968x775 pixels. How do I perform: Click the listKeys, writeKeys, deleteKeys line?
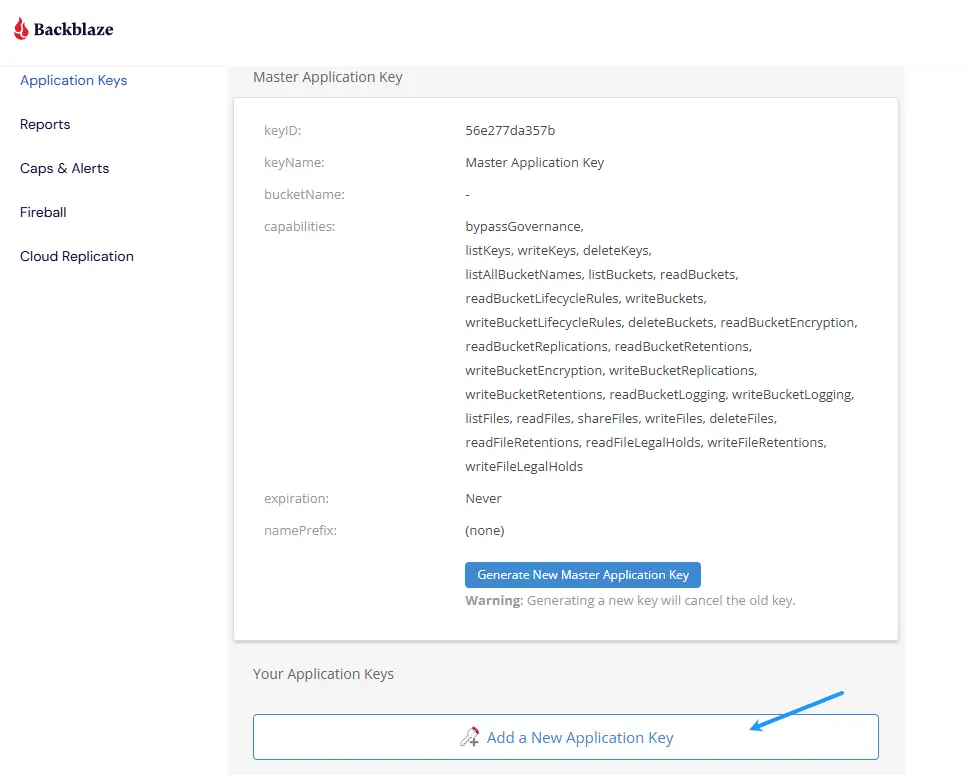pyautogui.click(x=559, y=250)
